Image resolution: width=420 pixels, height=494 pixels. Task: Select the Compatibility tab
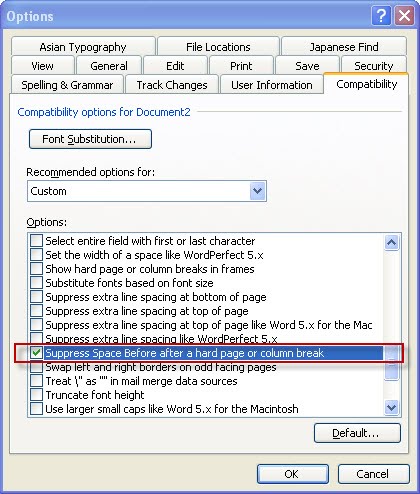(x=367, y=84)
